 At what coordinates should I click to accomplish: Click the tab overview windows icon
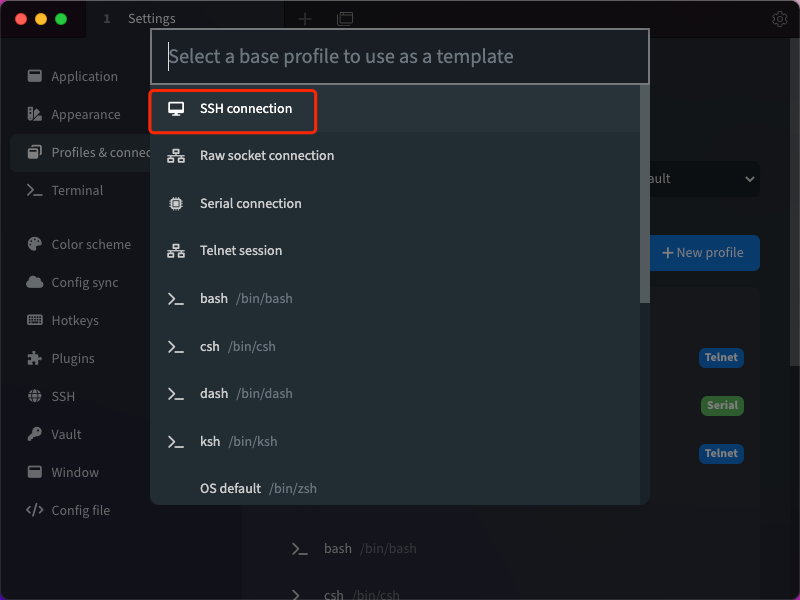coord(345,19)
